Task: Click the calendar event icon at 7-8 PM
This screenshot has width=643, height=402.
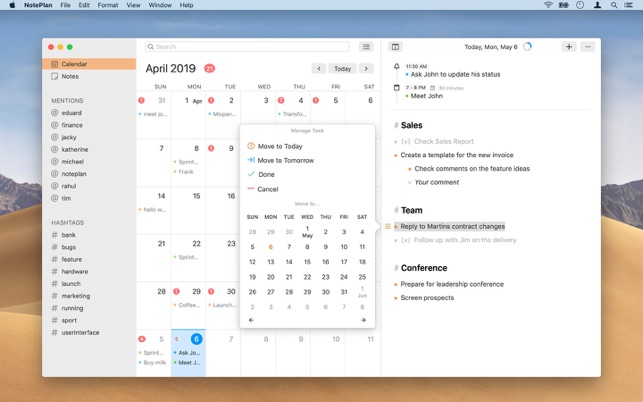Action: 397,87
